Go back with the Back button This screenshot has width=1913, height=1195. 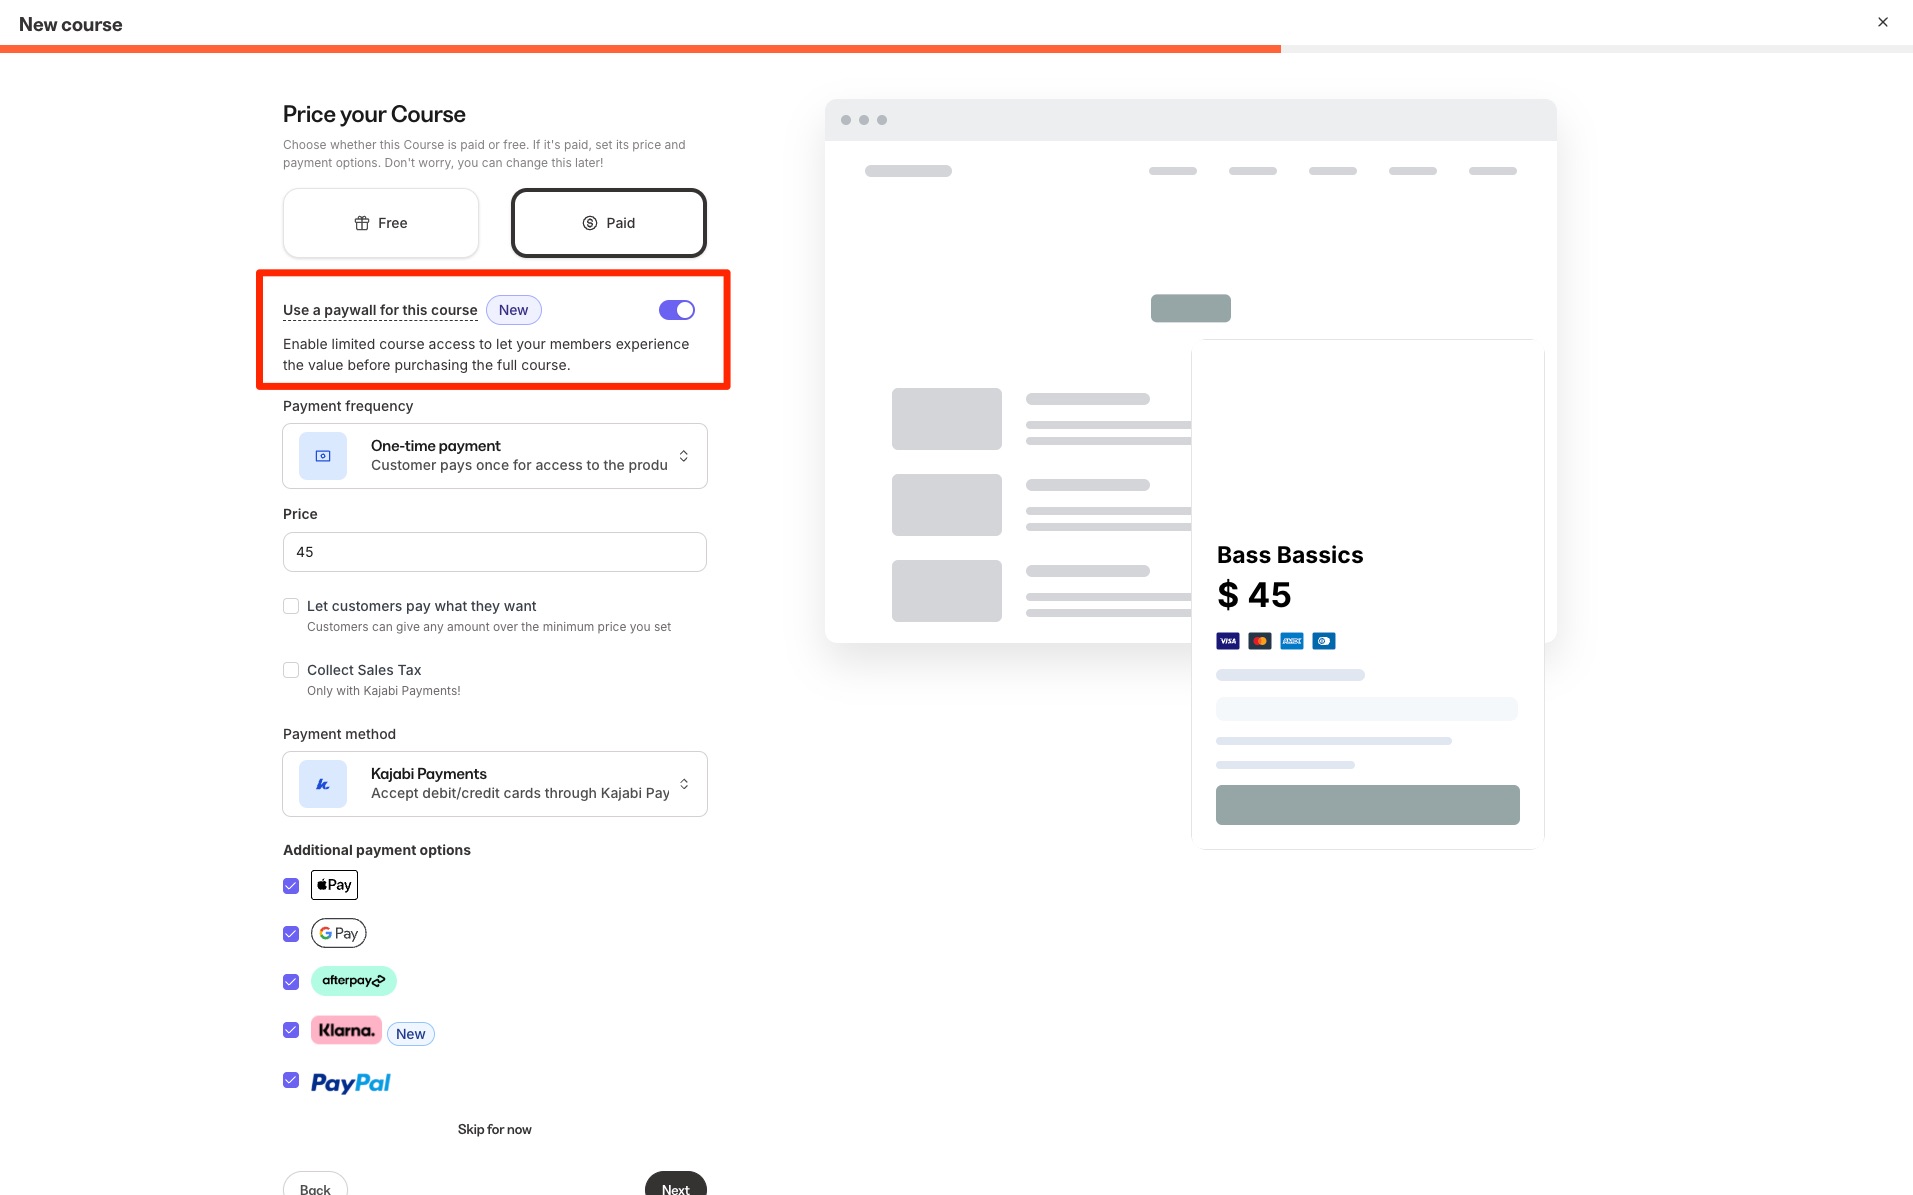pyautogui.click(x=315, y=1185)
